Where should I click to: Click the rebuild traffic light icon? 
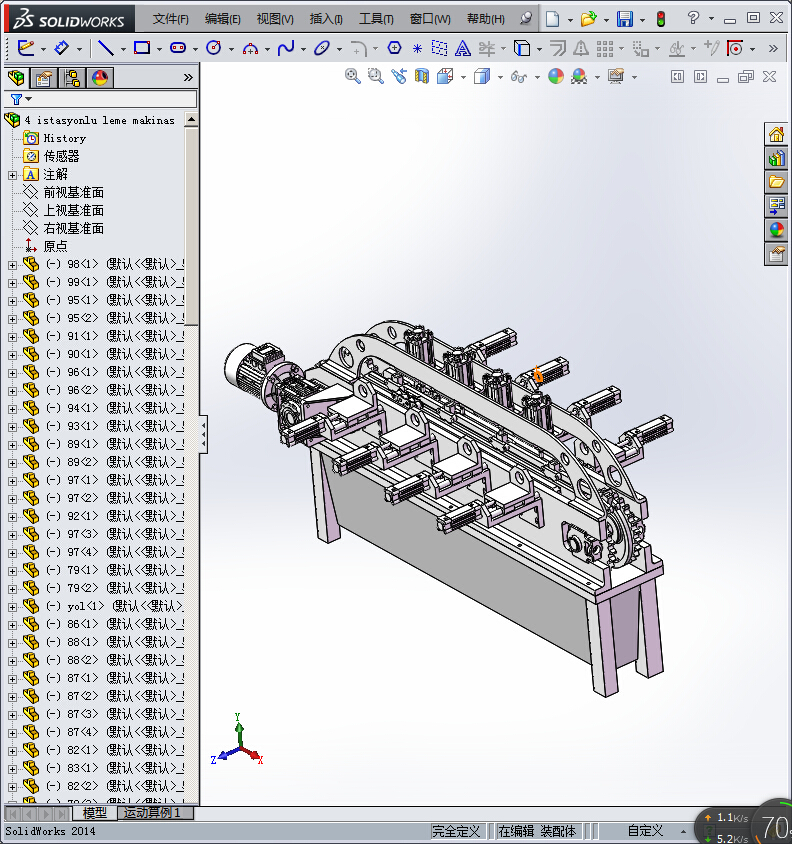(x=660, y=19)
